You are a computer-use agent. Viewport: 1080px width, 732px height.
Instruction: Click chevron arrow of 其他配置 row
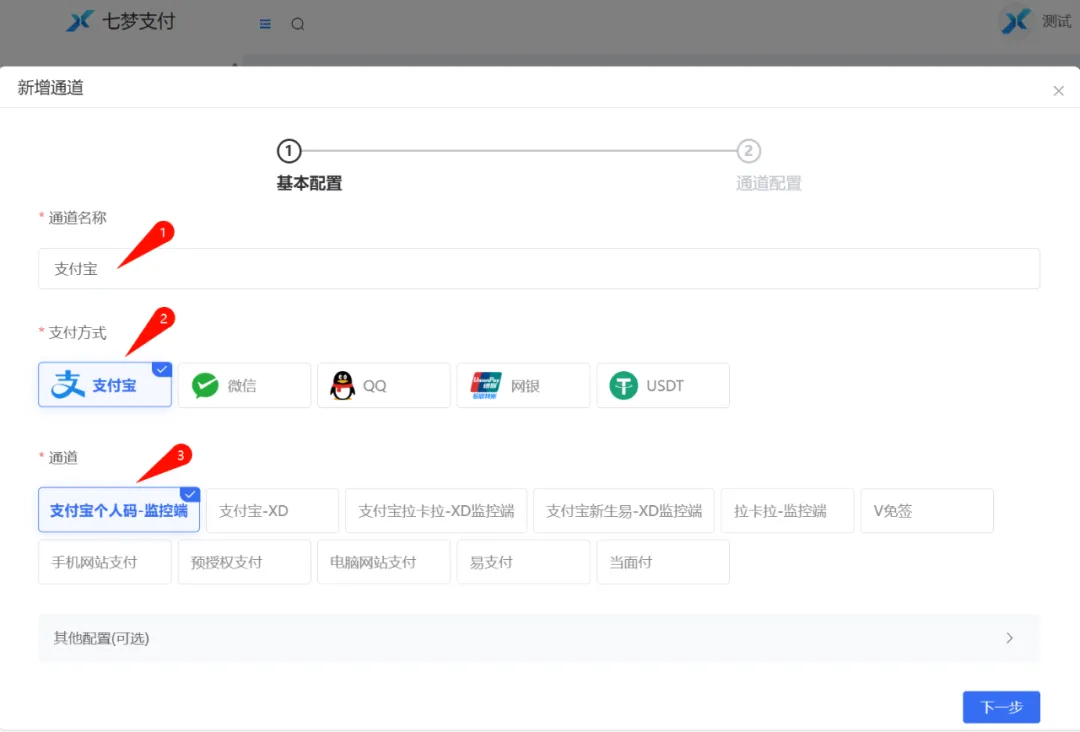[1010, 638]
